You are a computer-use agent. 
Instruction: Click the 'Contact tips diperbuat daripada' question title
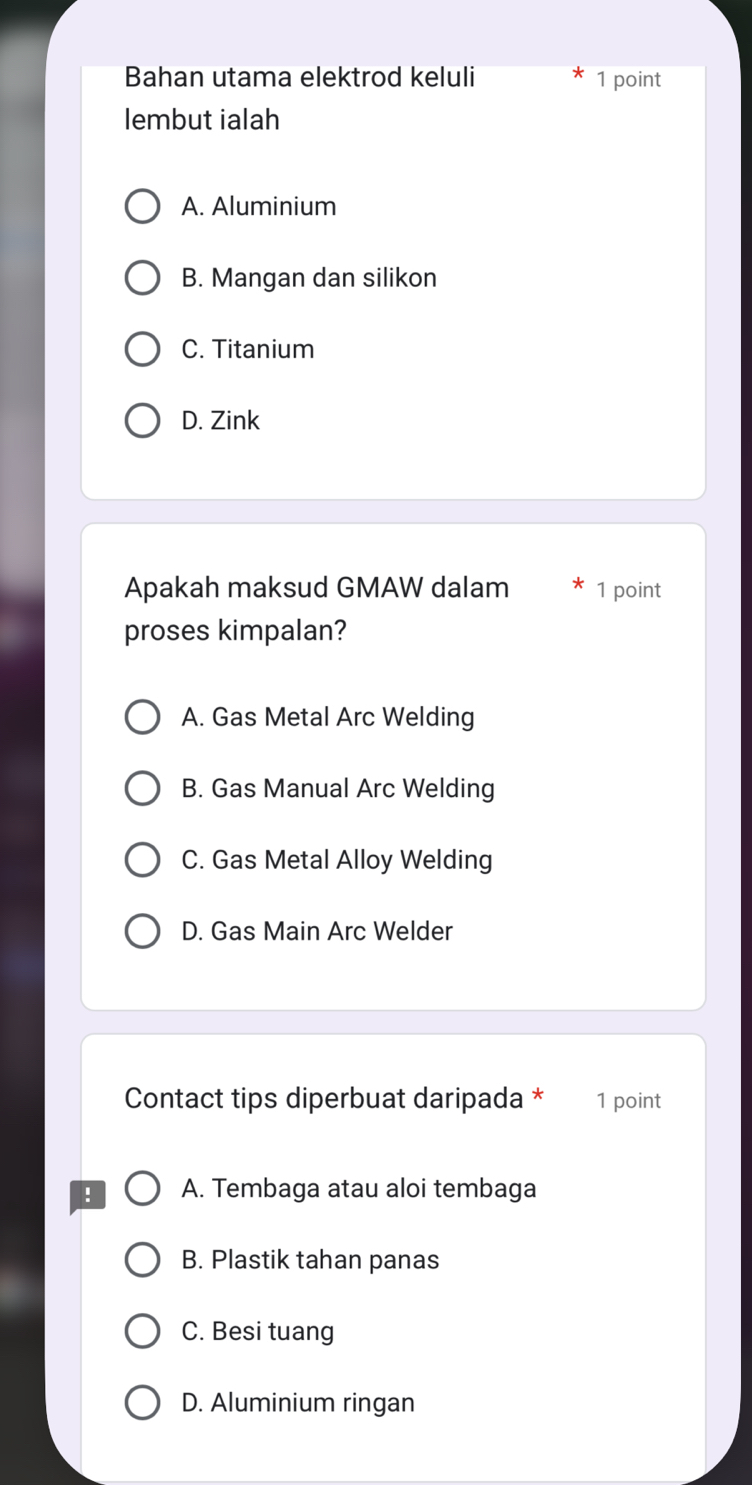tap(324, 1098)
